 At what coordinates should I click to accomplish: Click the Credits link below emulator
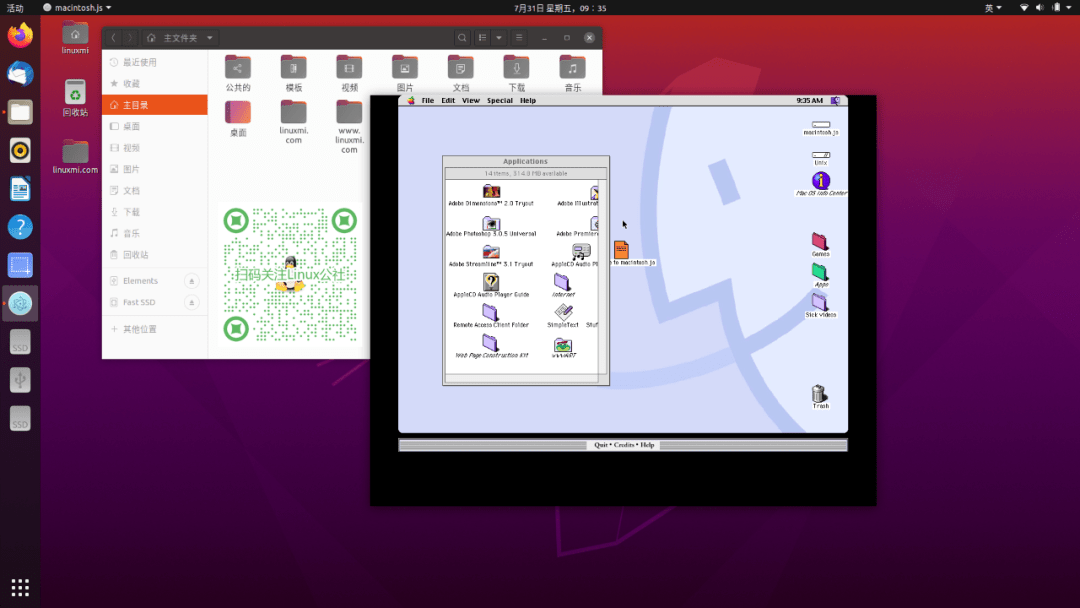click(624, 445)
